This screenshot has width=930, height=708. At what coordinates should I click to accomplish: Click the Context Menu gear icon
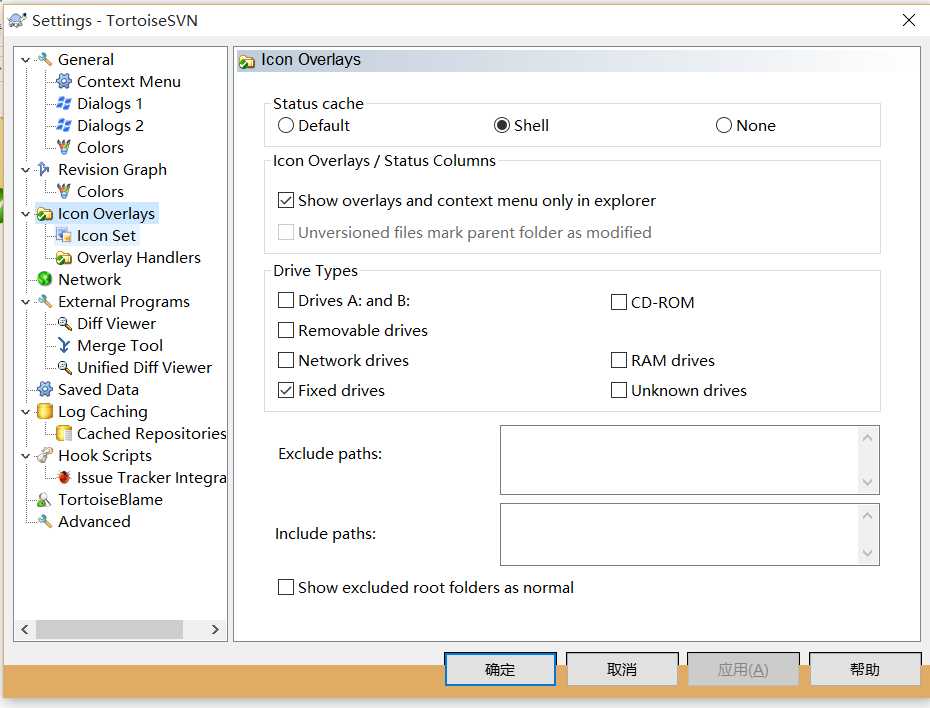(x=64, y=81)
